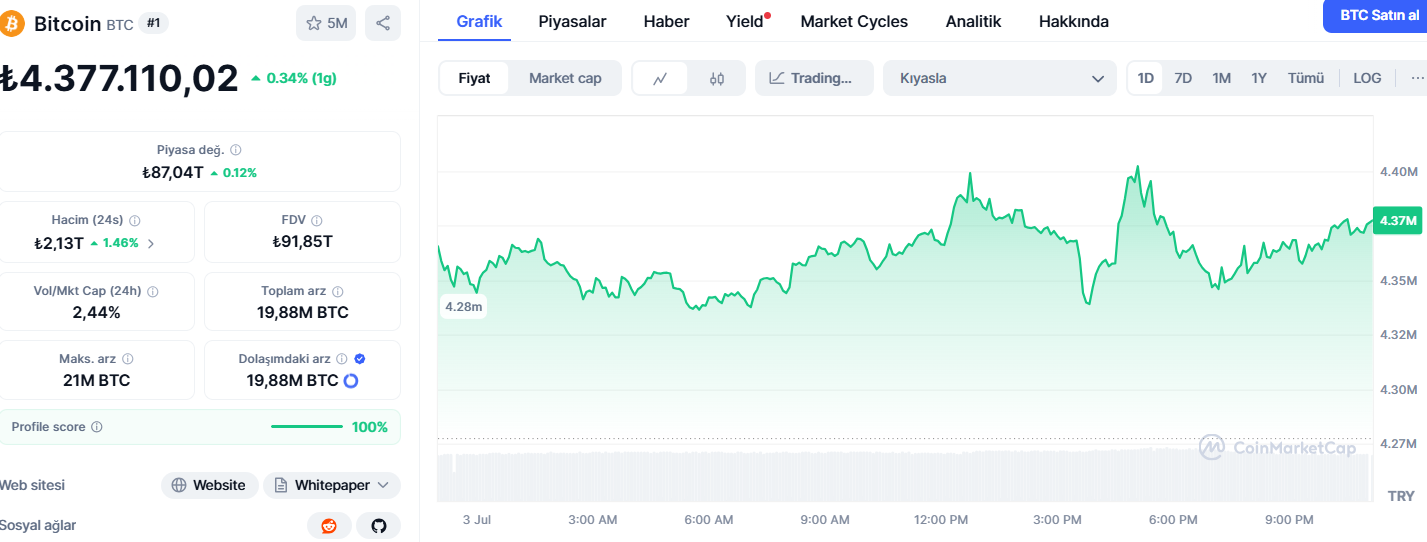Show info for Hacim (24s)
The height and width of the screenshot is (542, 1427).
tap(135, 220)
